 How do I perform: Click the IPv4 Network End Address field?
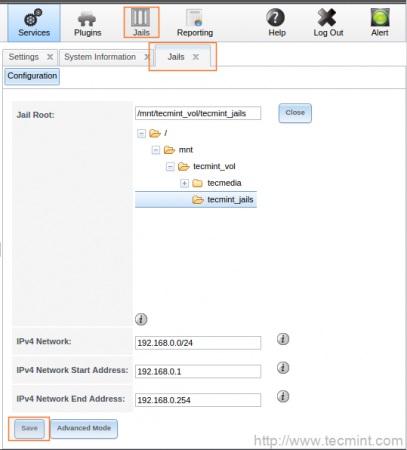pyautogui.click(x=198, y=400)
